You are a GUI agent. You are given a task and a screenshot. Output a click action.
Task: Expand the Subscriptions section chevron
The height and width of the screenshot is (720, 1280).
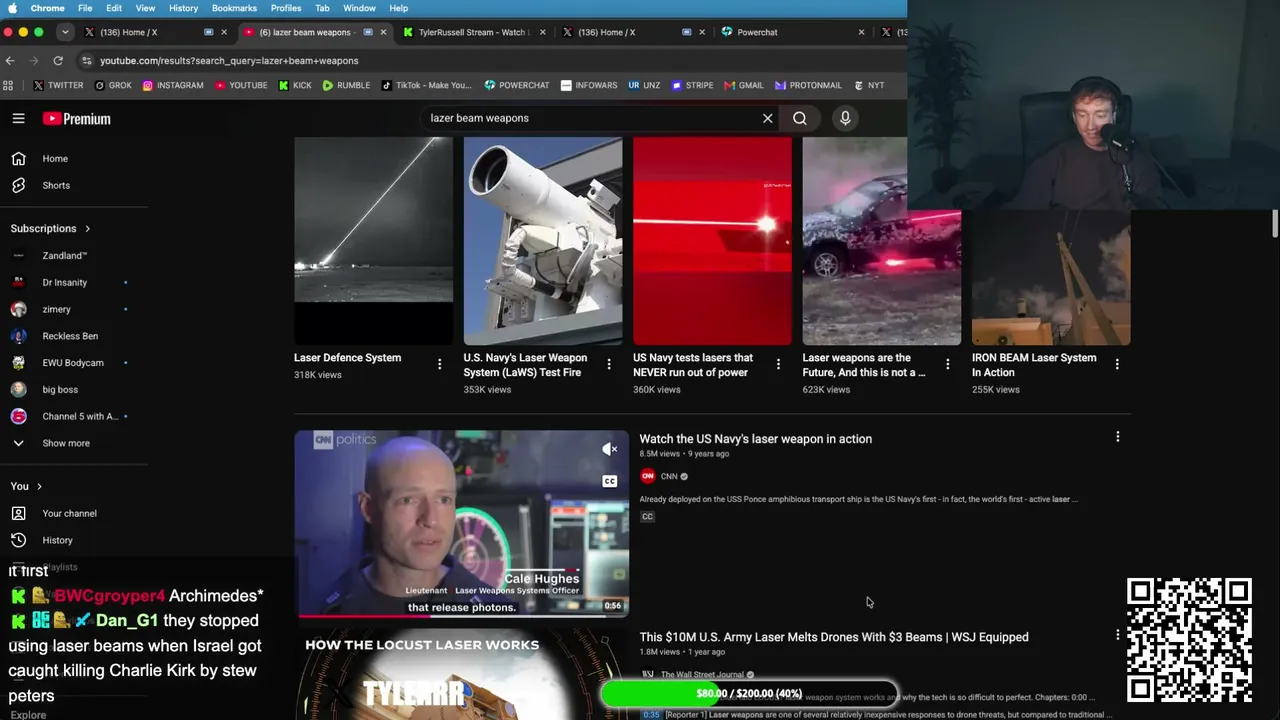pos(87,229)
